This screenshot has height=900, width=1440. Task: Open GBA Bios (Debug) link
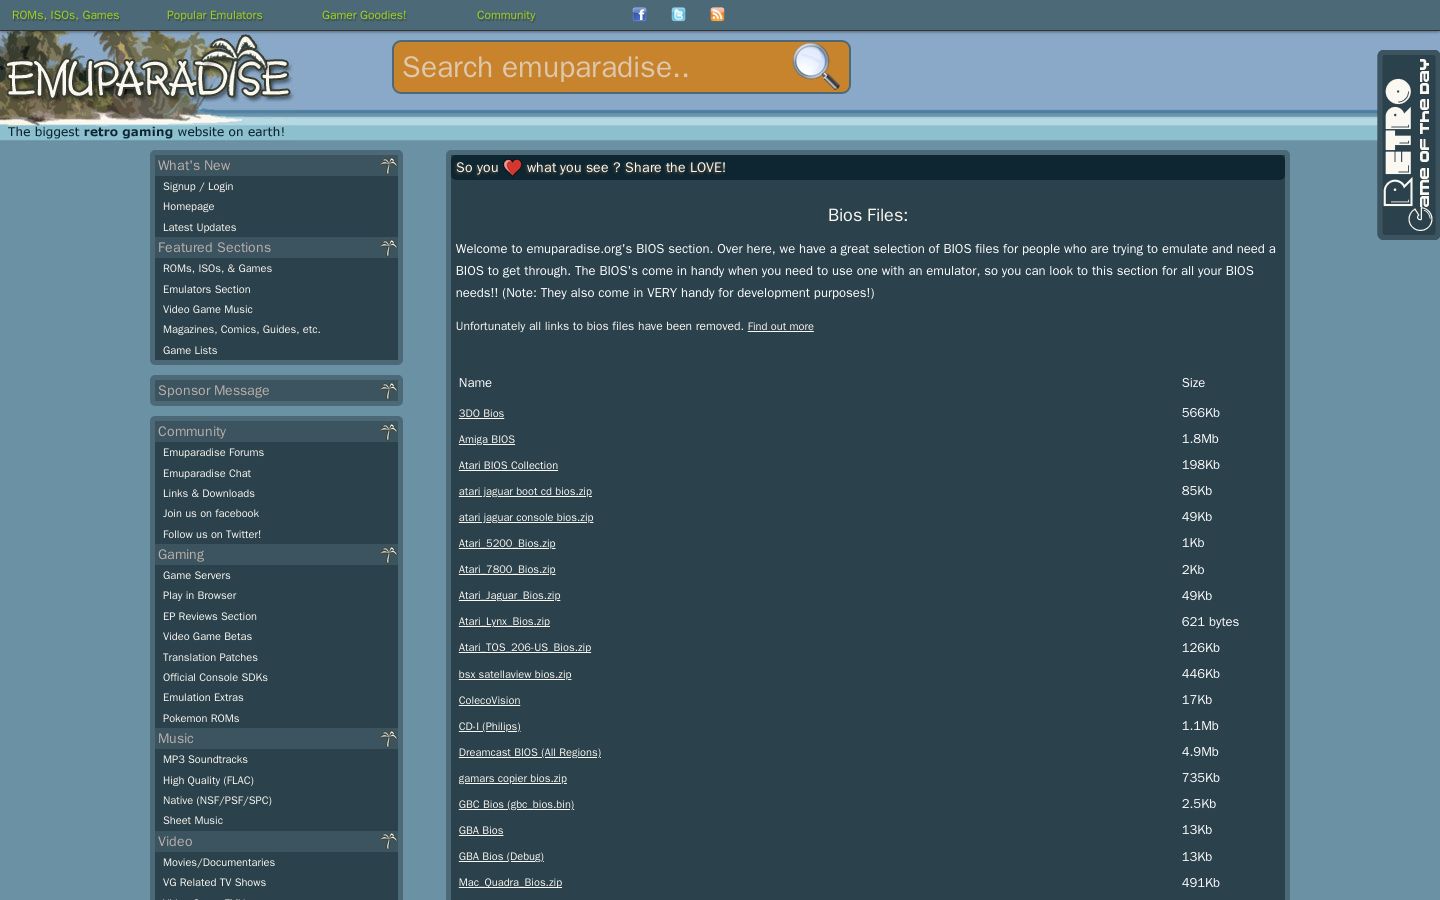(x=501, y=856)
